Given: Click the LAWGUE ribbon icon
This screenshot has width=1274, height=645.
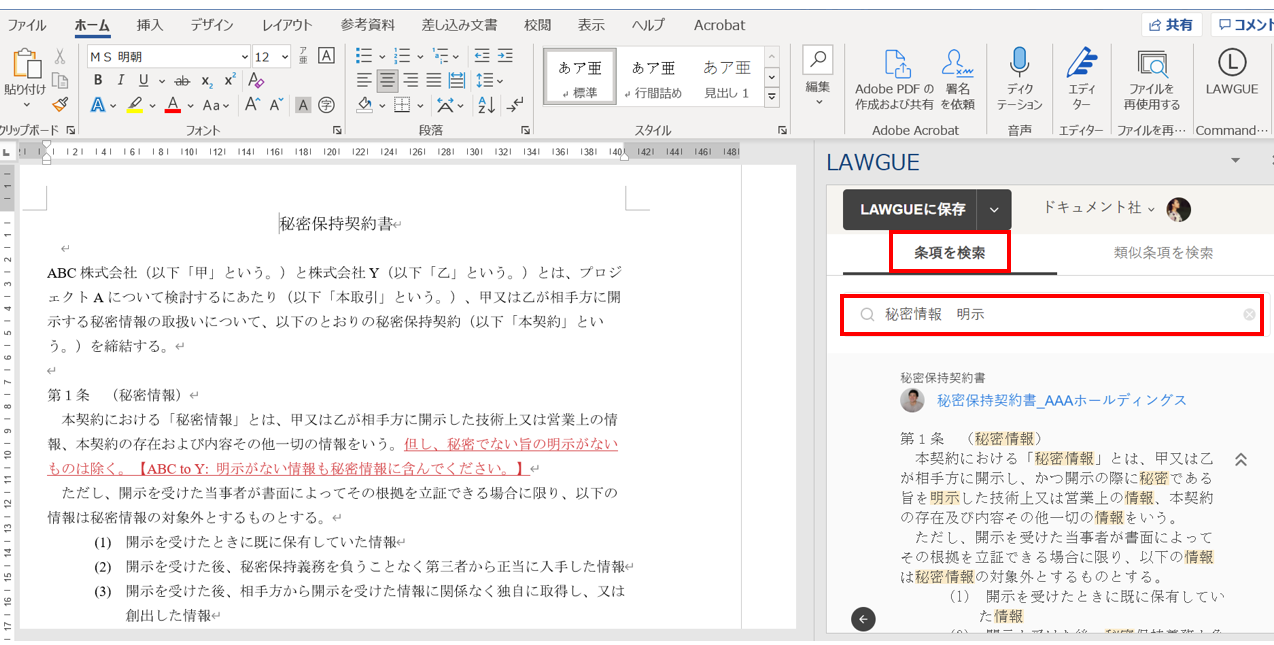Looking at the screenshot, I should (1231, 64).
